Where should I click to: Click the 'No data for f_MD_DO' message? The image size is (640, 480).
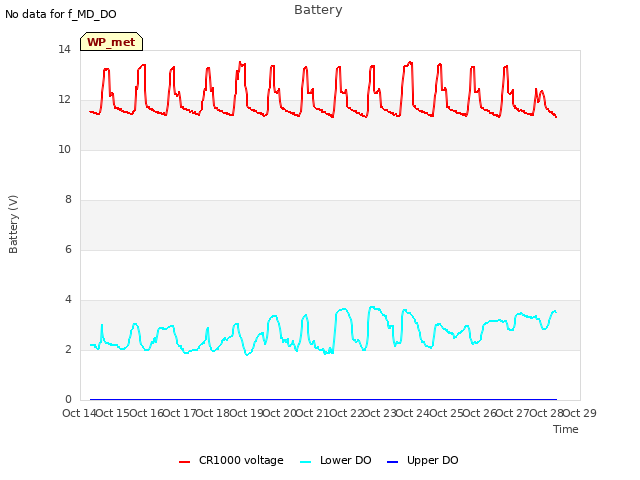(61, 14)
